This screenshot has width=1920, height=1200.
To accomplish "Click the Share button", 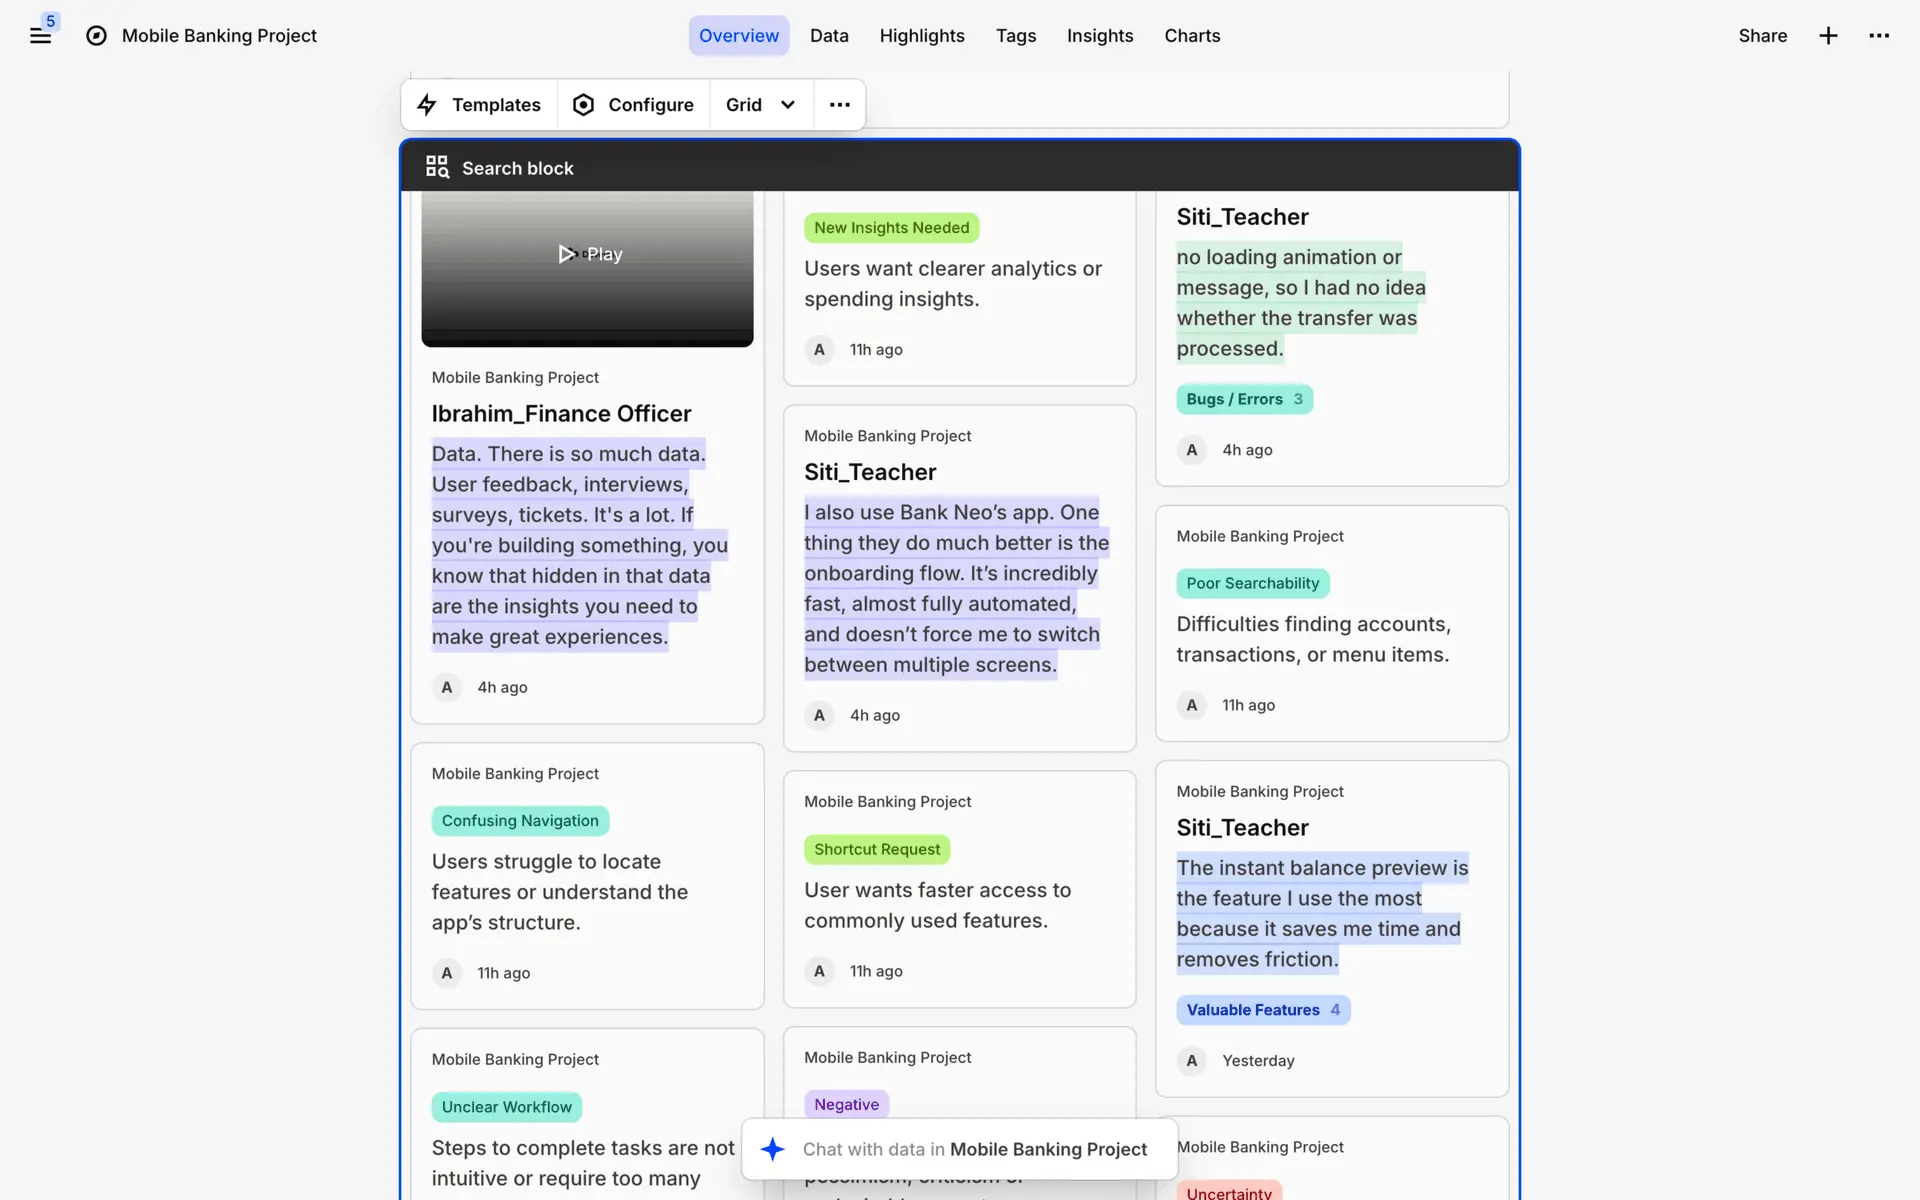I will [1762, 36].
